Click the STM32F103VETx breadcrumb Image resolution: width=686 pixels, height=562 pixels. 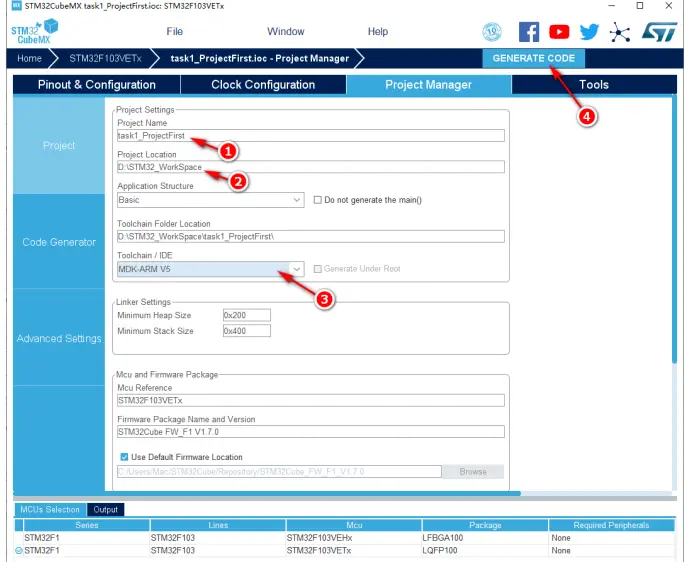(105, 59)
